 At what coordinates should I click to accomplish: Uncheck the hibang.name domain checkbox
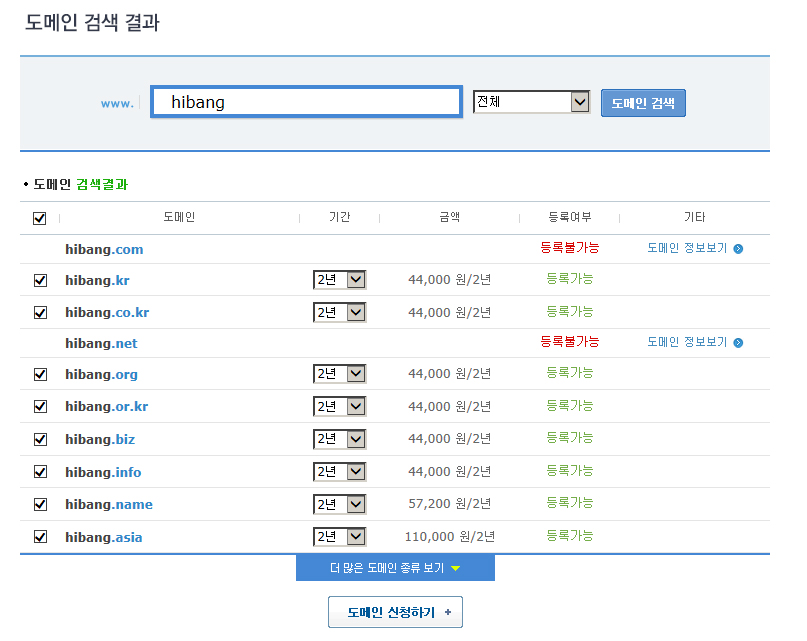(40, 504)
